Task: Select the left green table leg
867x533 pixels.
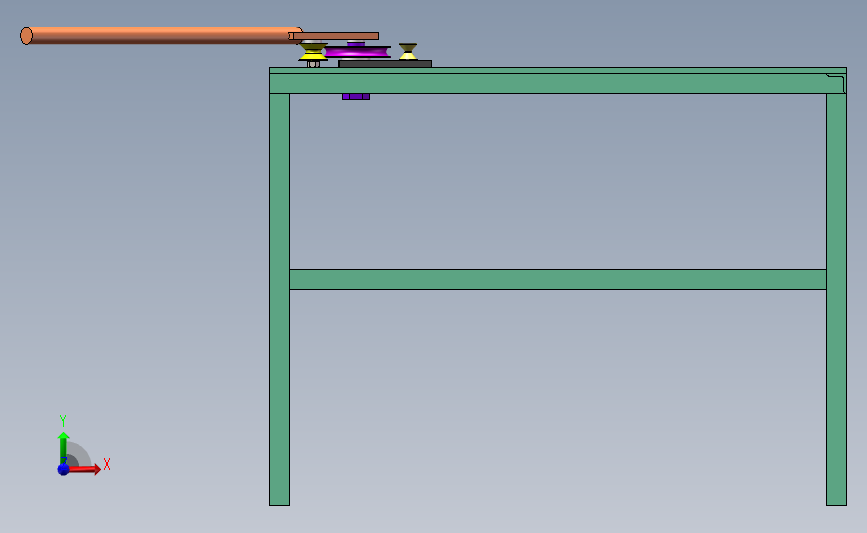Action: 279,299
